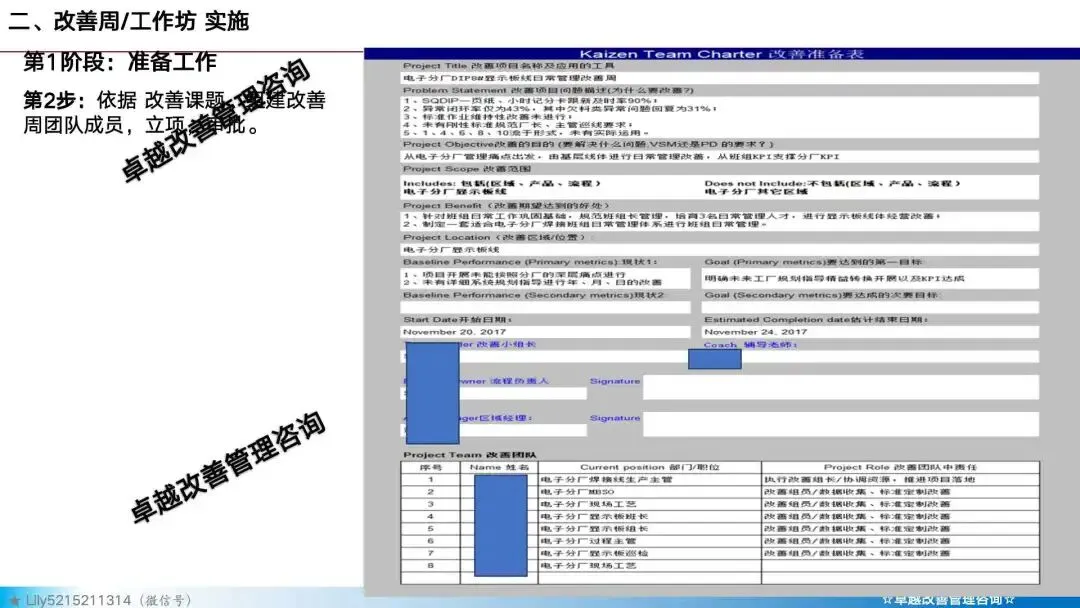Click Goal (Secondary metrics) label
This screenshot has width=1080, height=608.
(820, 295)
